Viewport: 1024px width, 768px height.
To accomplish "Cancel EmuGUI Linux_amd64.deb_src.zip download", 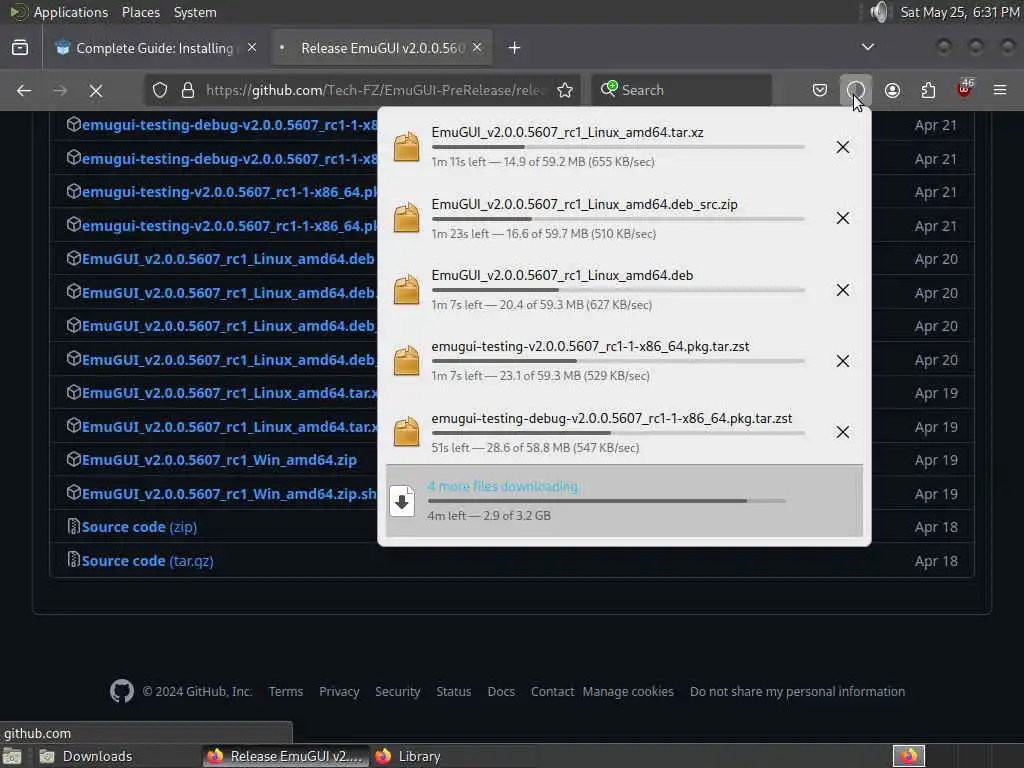I will click(843, 218).
